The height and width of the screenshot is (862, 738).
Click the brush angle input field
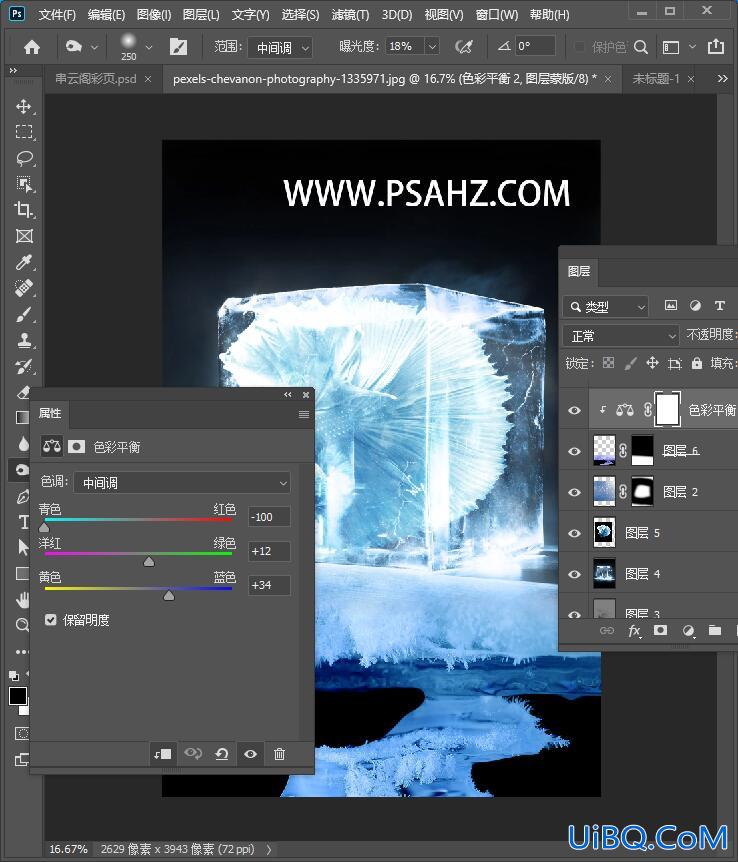point(535,46)
